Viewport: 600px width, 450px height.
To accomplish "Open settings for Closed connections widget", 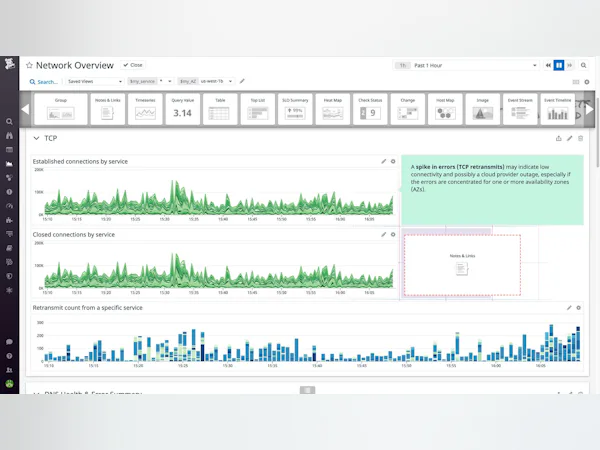I will pyautogui.click(x=393, y=235).
